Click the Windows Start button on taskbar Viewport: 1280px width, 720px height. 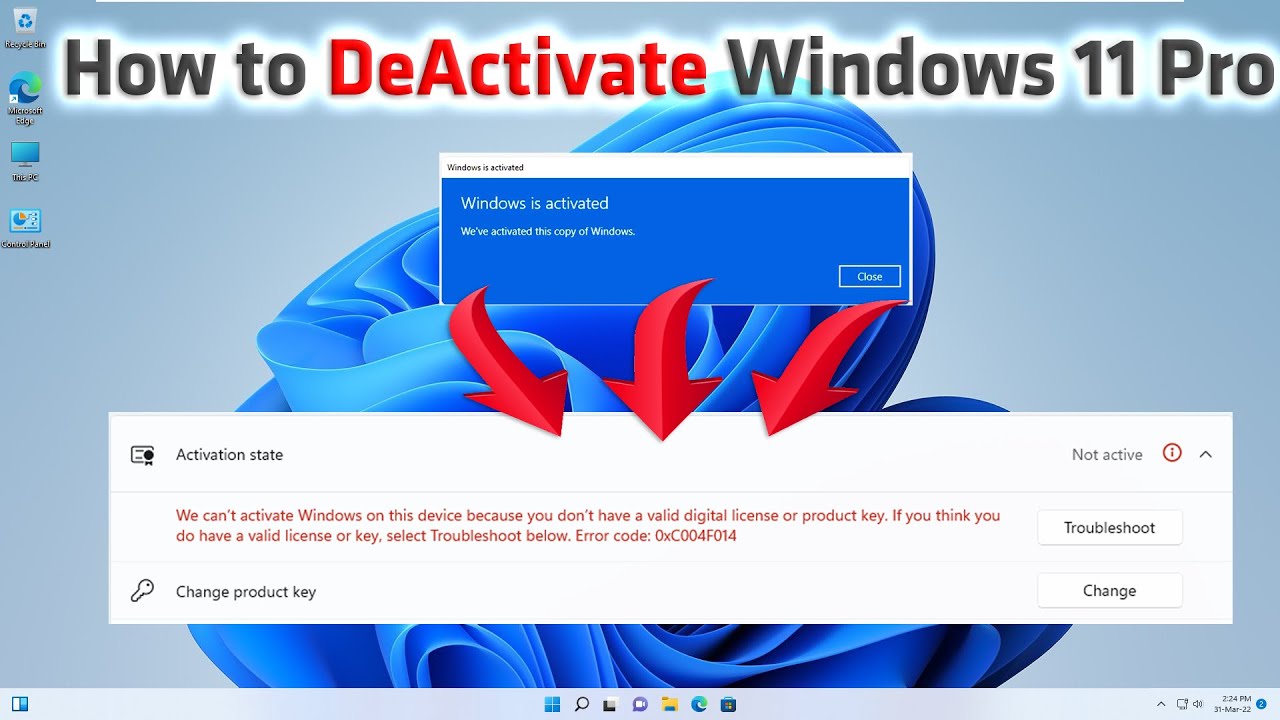coord(552,704)
